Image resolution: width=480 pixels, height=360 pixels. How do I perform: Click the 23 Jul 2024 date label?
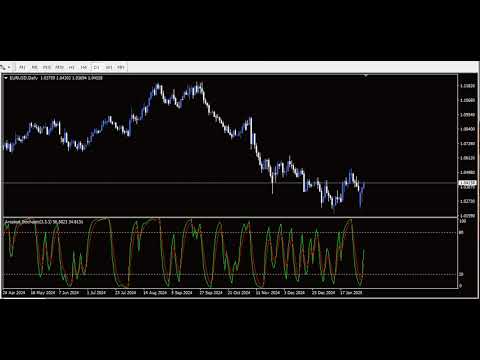pos(125,293)
